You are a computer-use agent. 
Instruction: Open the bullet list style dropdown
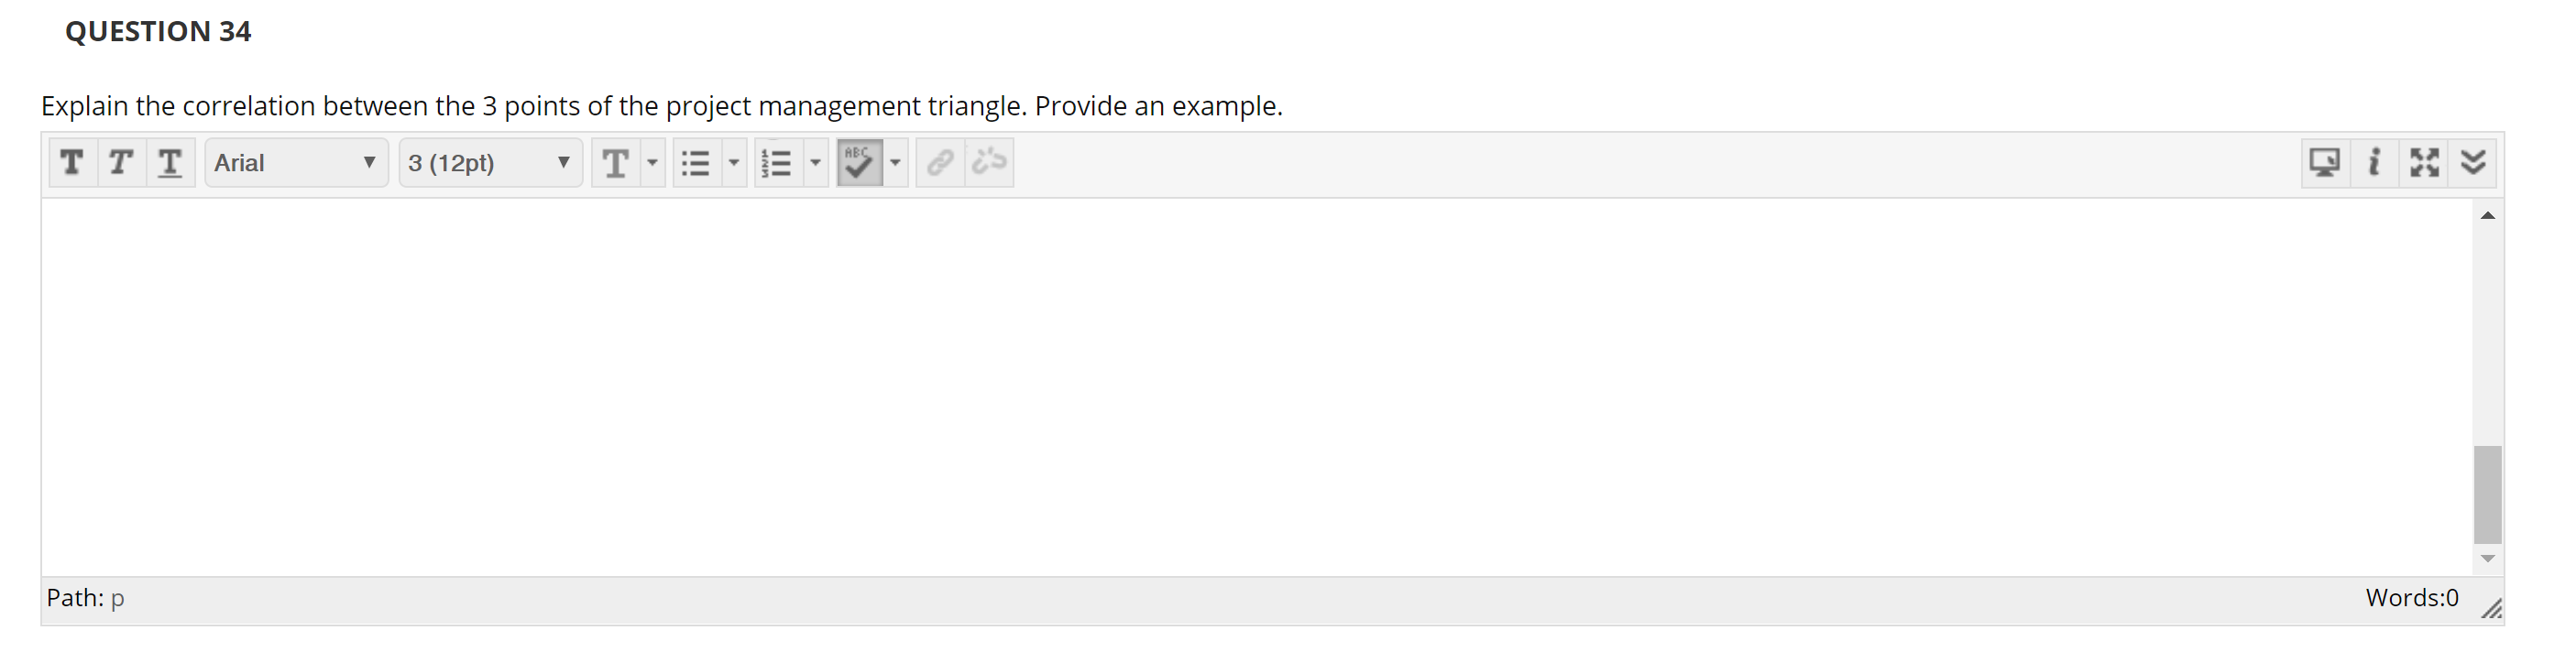[x=731, y=161]
